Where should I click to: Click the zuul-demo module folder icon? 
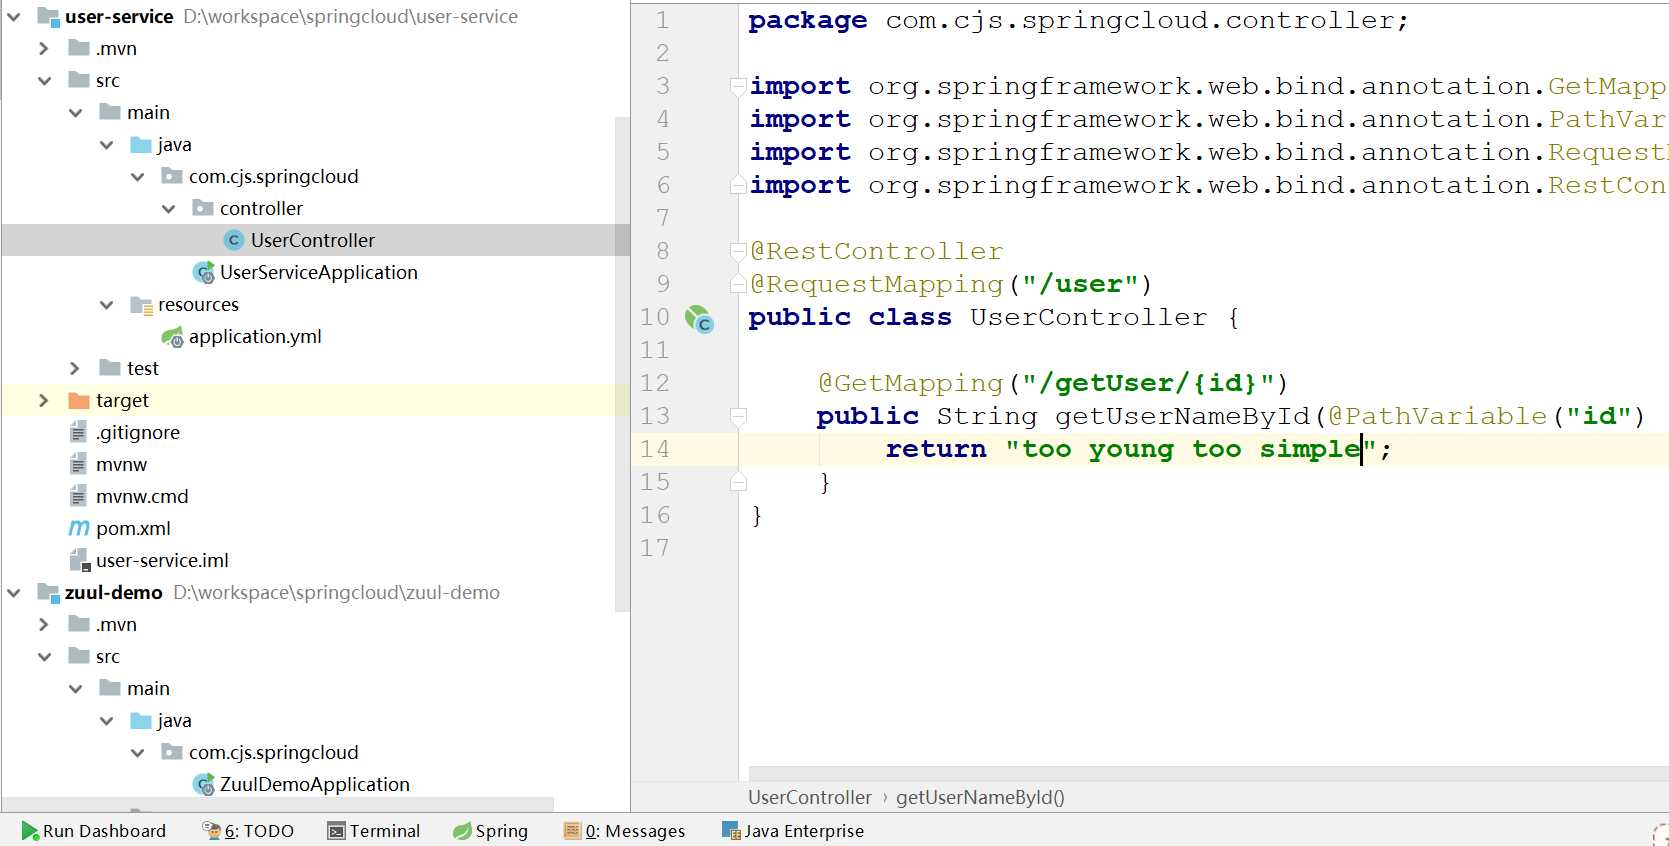48,592
